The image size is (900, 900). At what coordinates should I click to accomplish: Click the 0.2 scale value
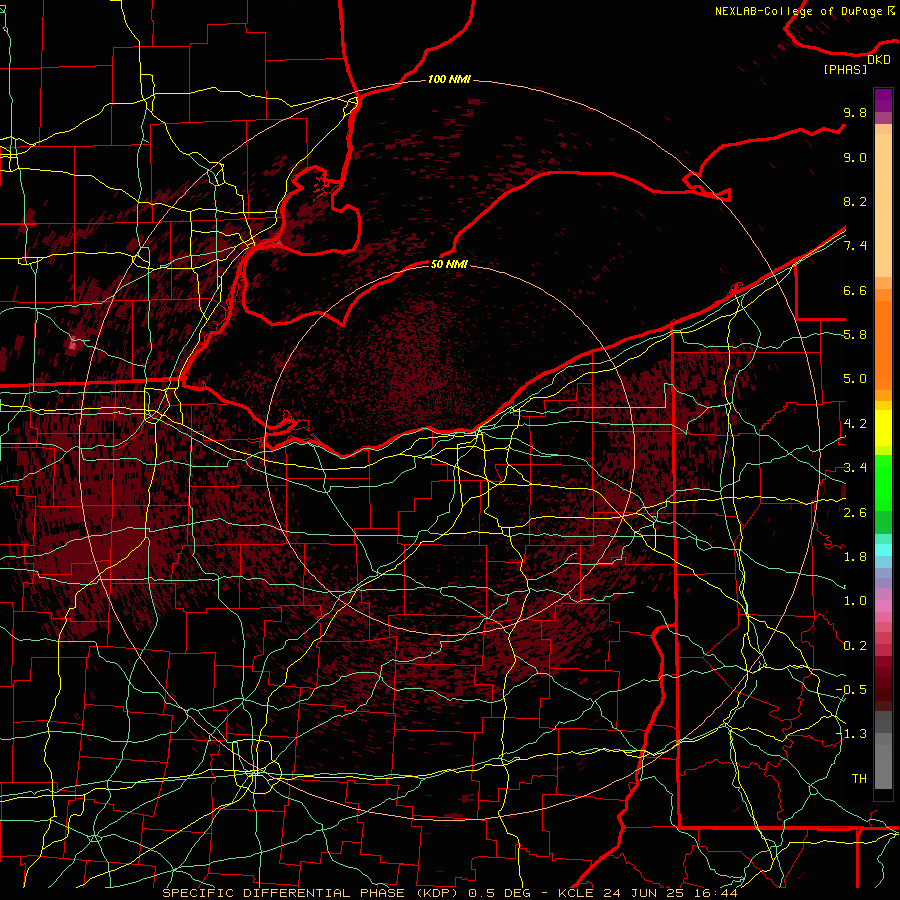tap(855, 646)
